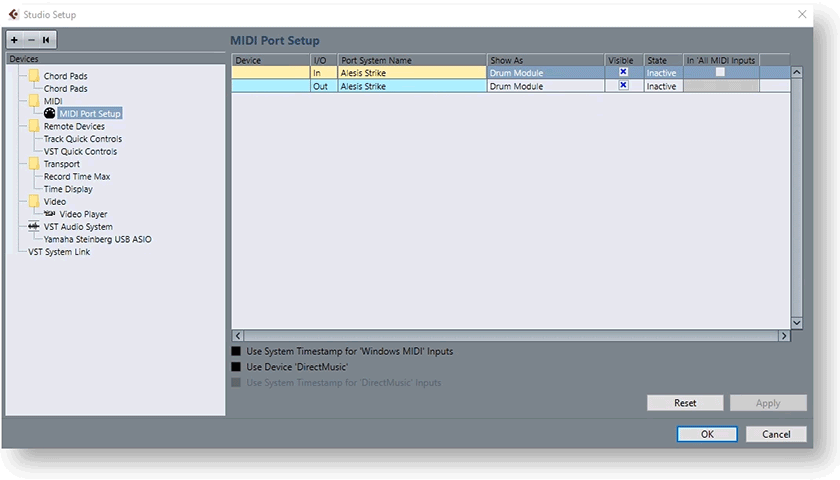Edit Show As name for input port
The width and height of the screenshot is (840, 480).
(545, 73)
